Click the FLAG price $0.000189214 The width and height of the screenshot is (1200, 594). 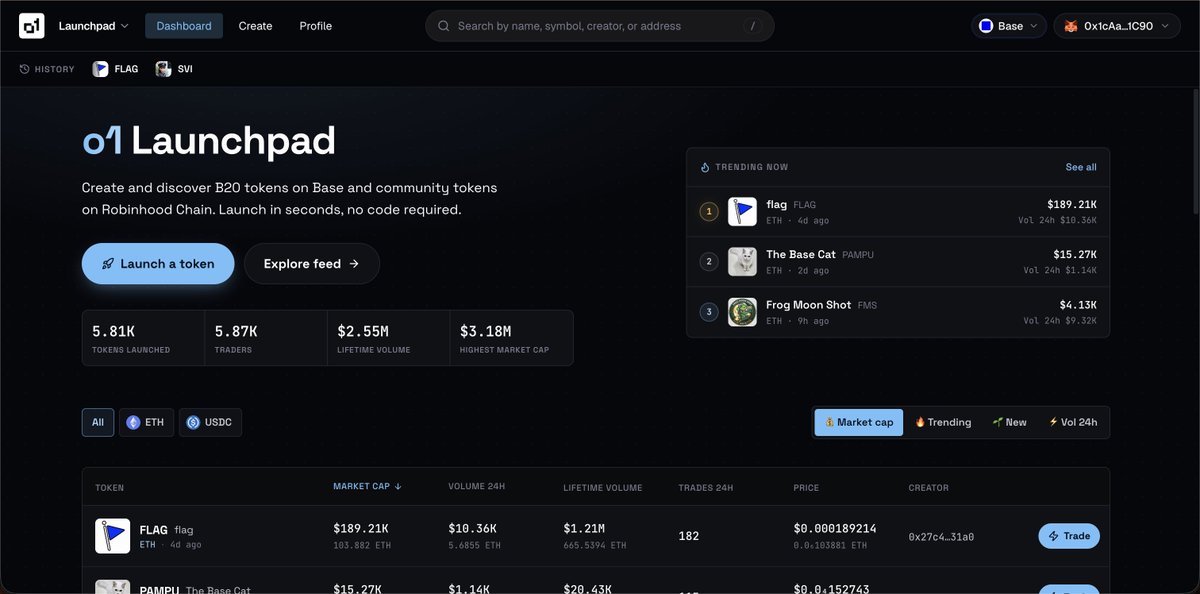coord(834,528)
